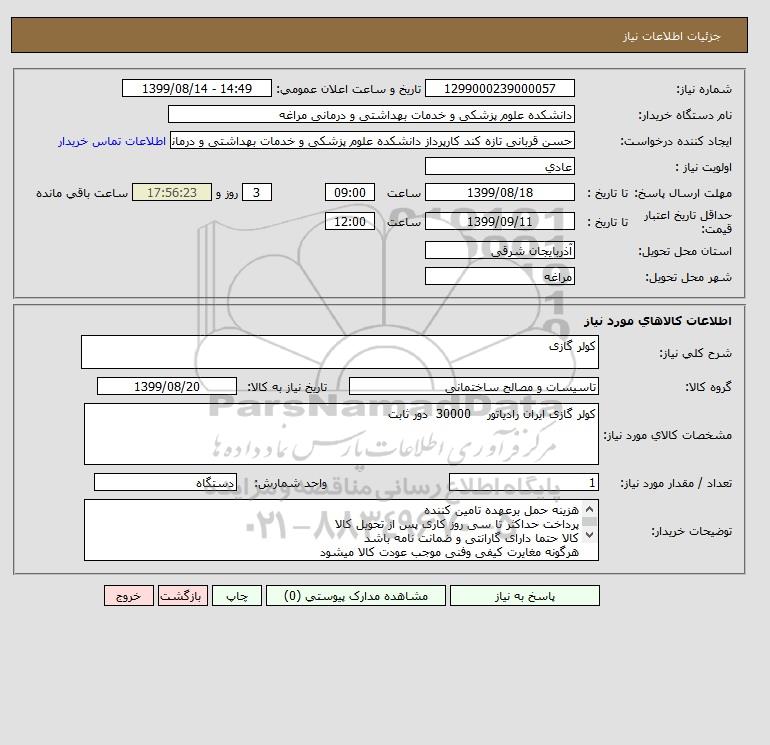Select goods group field تاسیسات و مصالح ساختمانی
This screenshot has width=770, height=745.
[x=473, y=386]
